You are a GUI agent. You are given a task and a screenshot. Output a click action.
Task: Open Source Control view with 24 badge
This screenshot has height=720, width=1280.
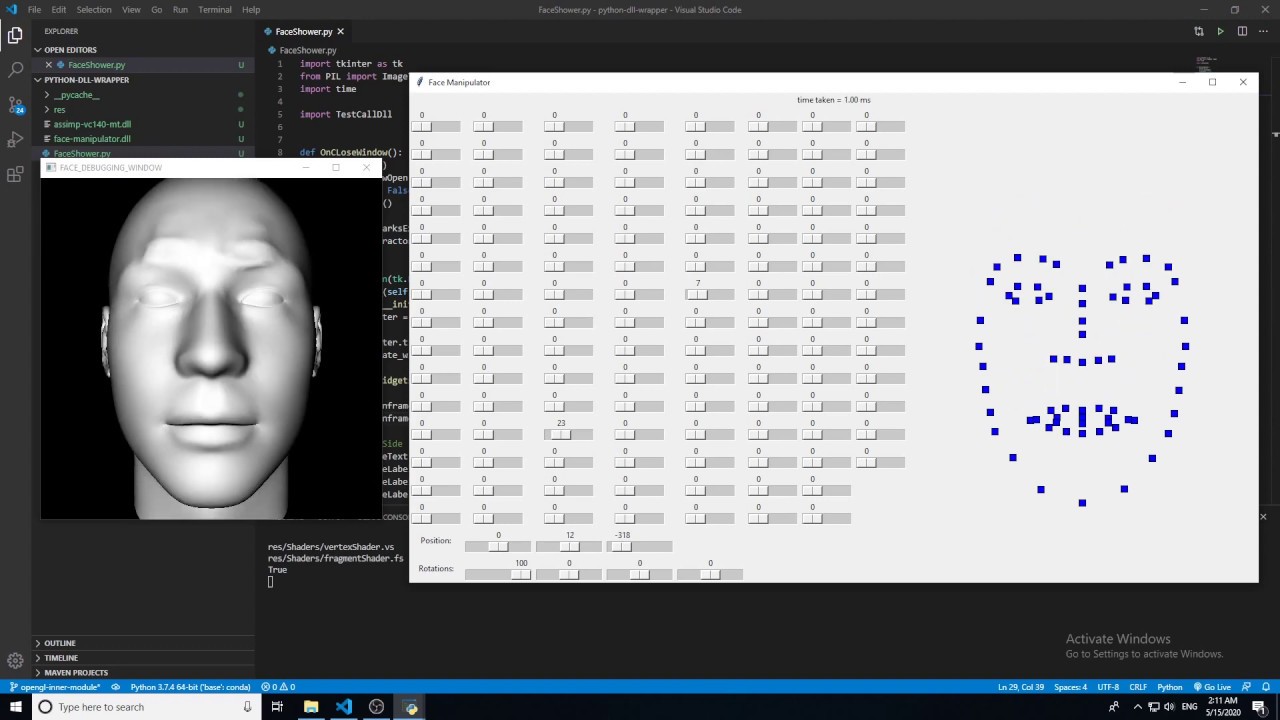(x=15, y=105)
